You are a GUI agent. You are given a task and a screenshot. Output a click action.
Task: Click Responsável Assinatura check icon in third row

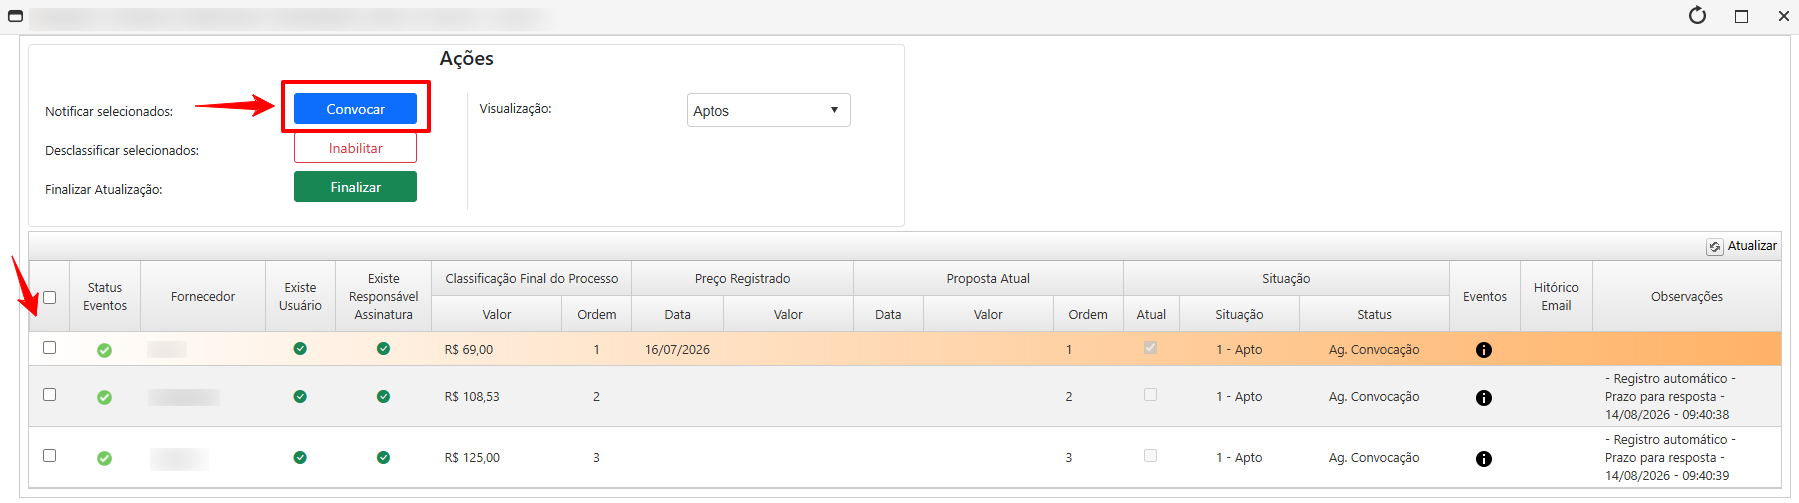click(x=383, y=458)
